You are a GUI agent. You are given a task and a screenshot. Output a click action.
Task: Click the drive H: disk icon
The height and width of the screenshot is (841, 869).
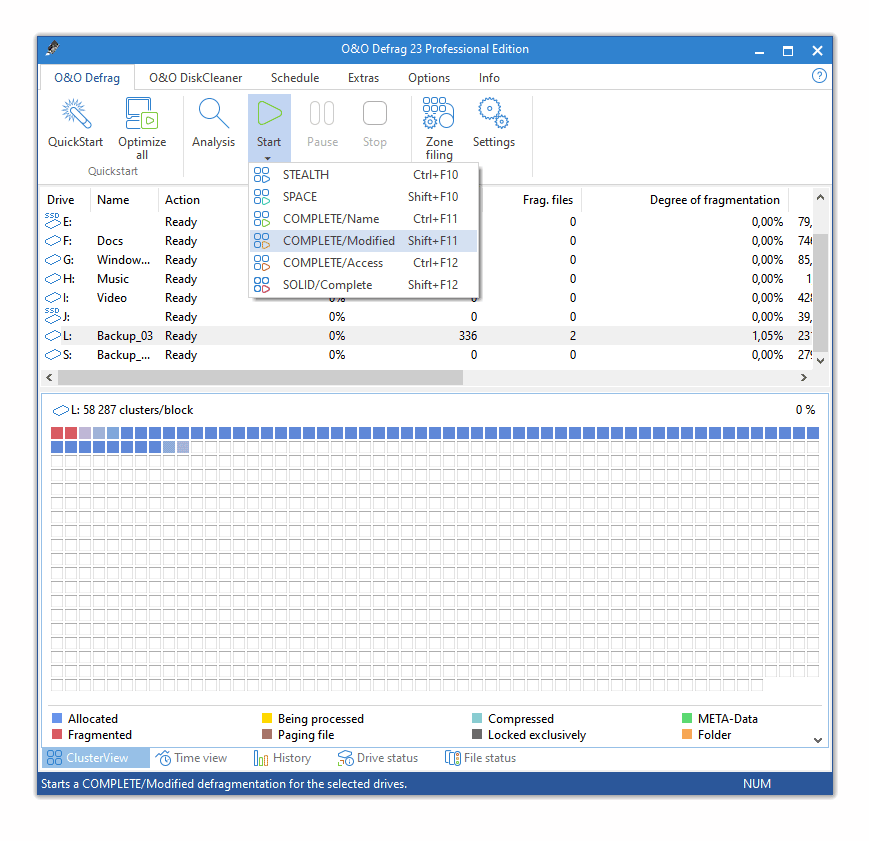click(53, 278)
